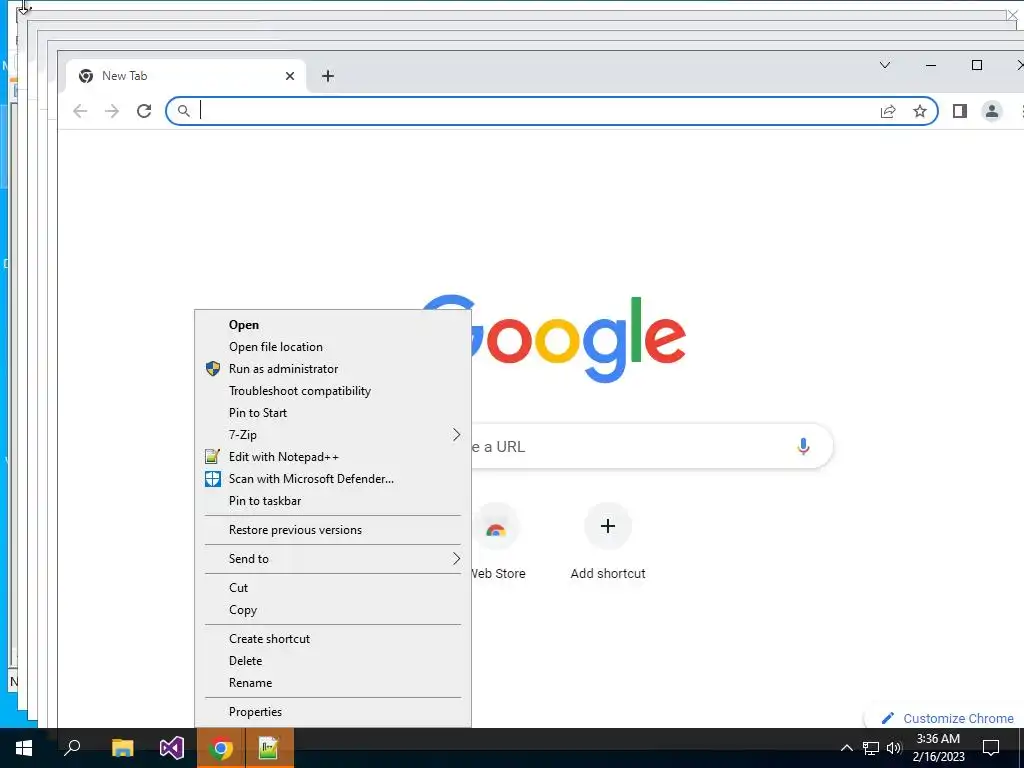
Task: Open Chrome's side panel icon
Action: tap(959, 111)
